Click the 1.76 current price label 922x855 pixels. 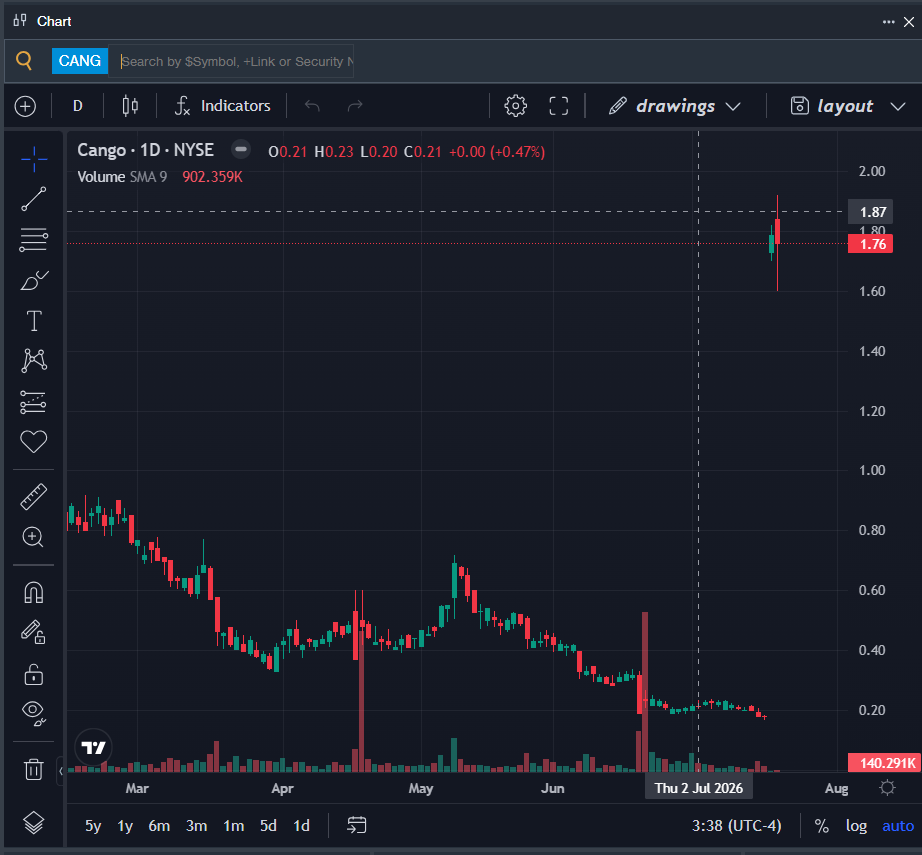pyautogui.click(x=870, y=244)
